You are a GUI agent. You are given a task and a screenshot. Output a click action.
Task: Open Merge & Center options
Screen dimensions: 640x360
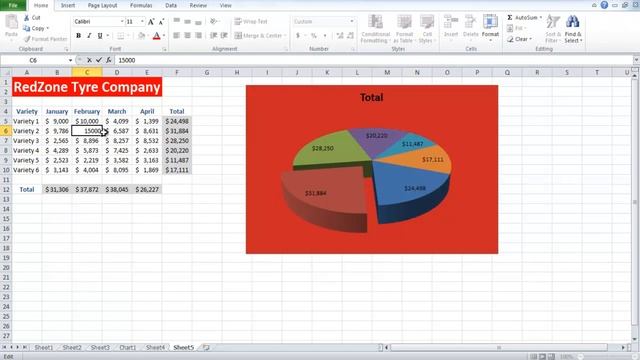pos(285,36)
